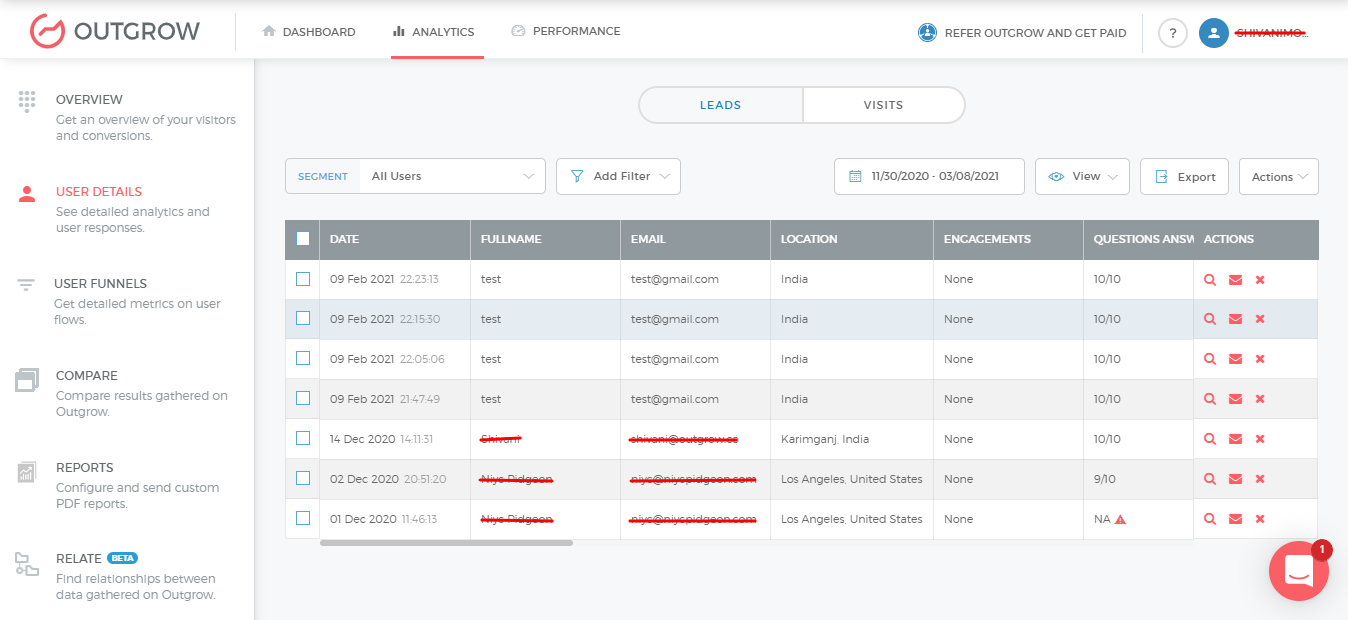
Task: Expand the View dropdown
Action: point(1082,176)
